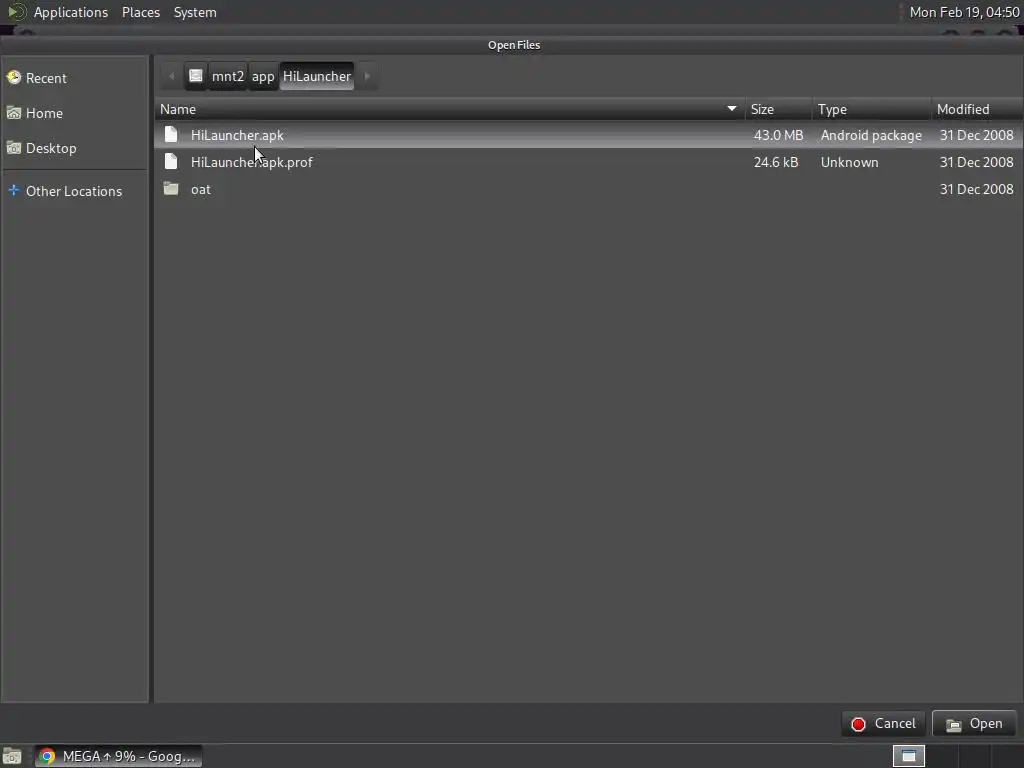Select the HiLauncher.apk.prof file icon
Image resolution: width=1024 pixels, height=768 pixels.
[171, 161]
